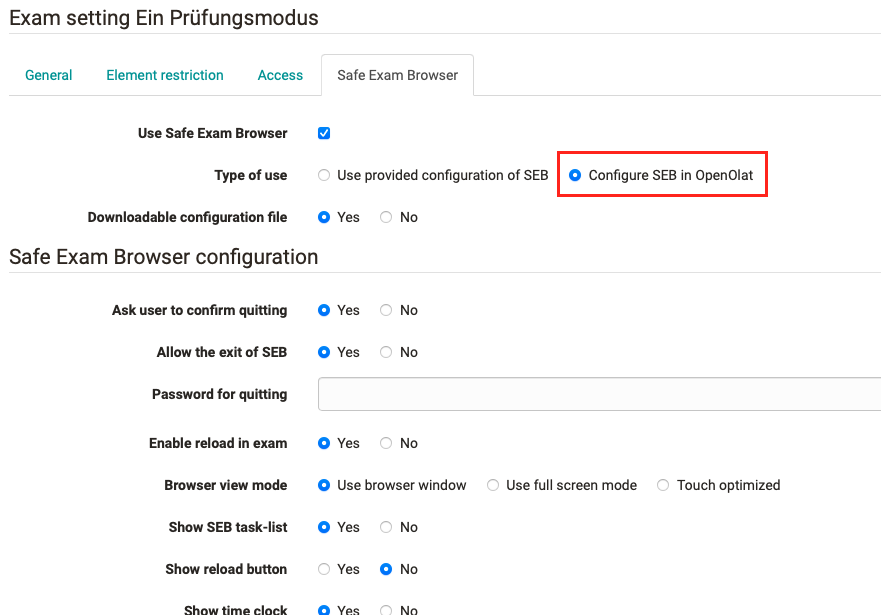The image size is (881, 615).
Task: Turn off Enable reload in exam
Action: point(385,443)
